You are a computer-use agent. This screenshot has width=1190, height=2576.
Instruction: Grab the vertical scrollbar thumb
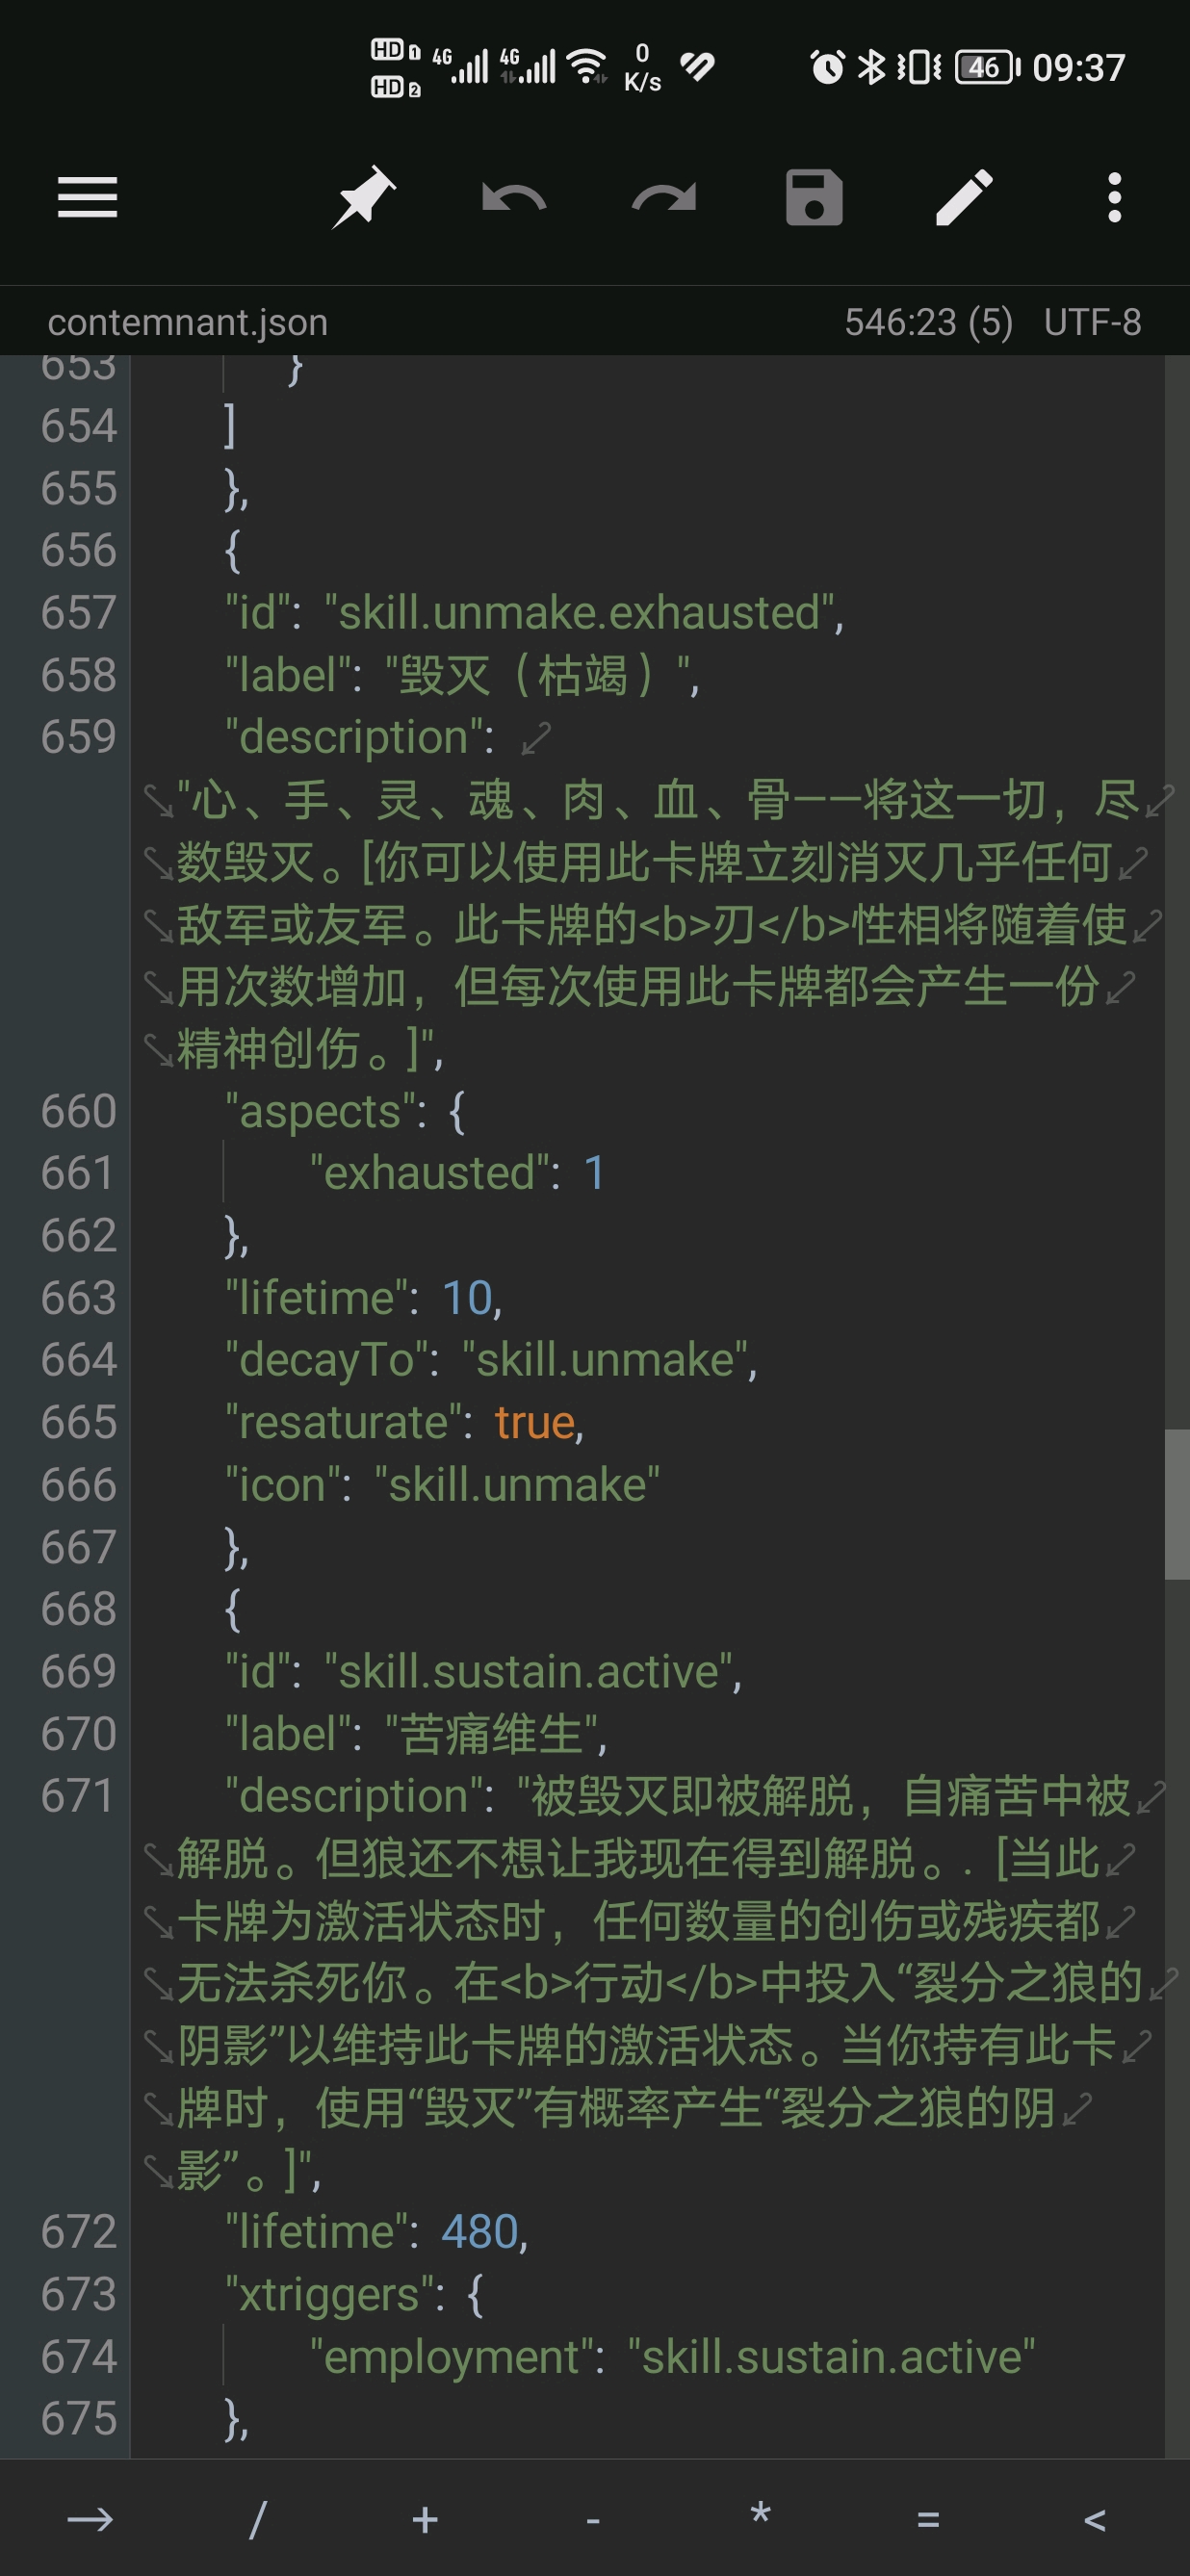pos(1177,1504)
